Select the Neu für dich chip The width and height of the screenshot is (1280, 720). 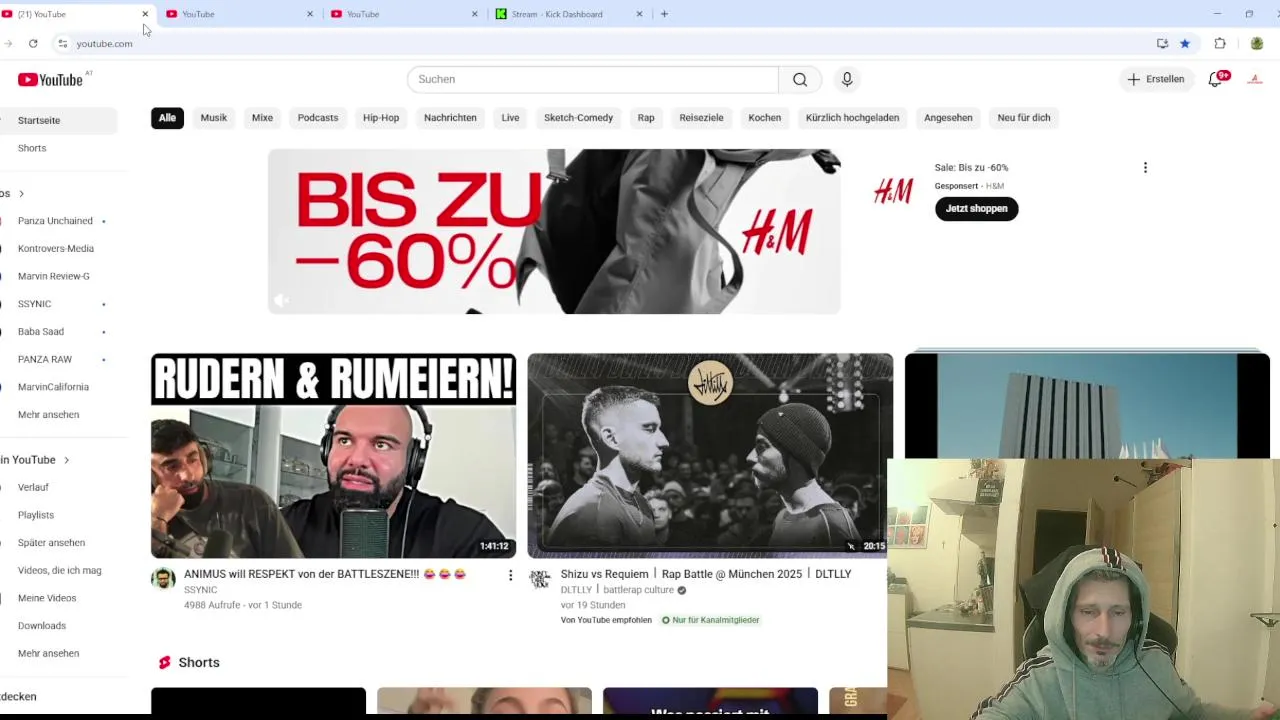click(x=1024, y=118)
